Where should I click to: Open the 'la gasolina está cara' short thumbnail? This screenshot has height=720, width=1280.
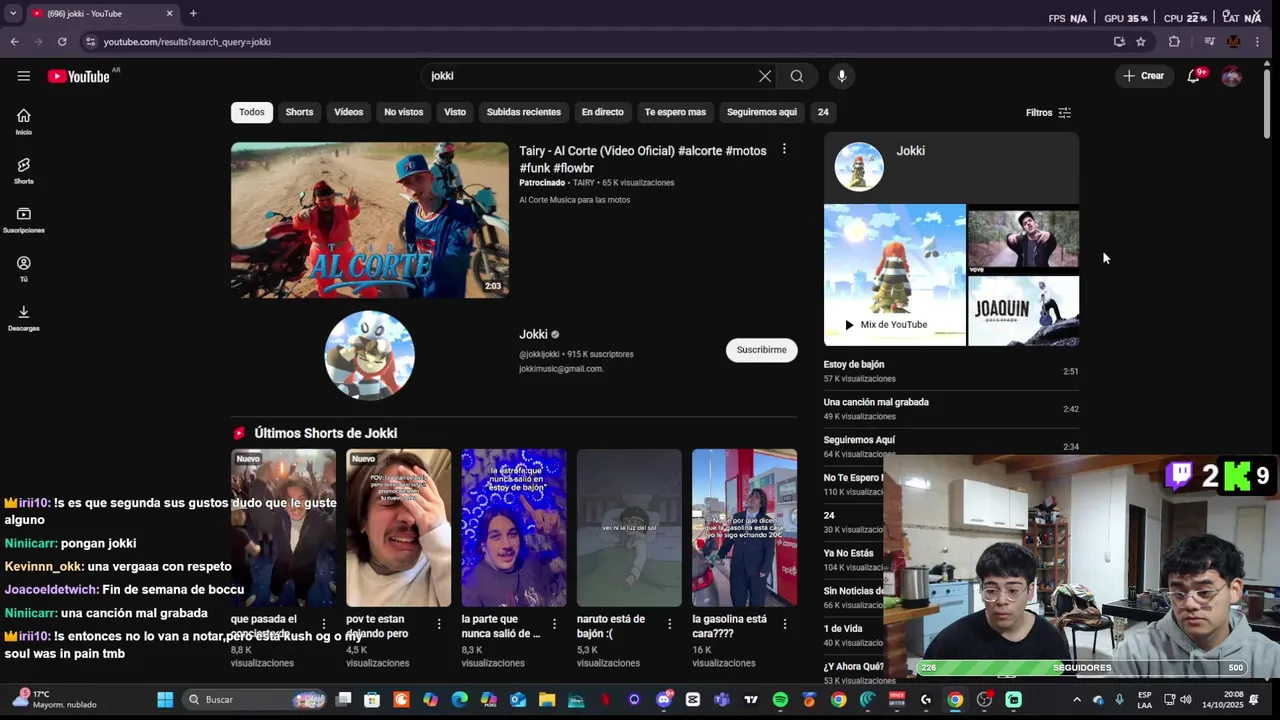coord(744,528)
